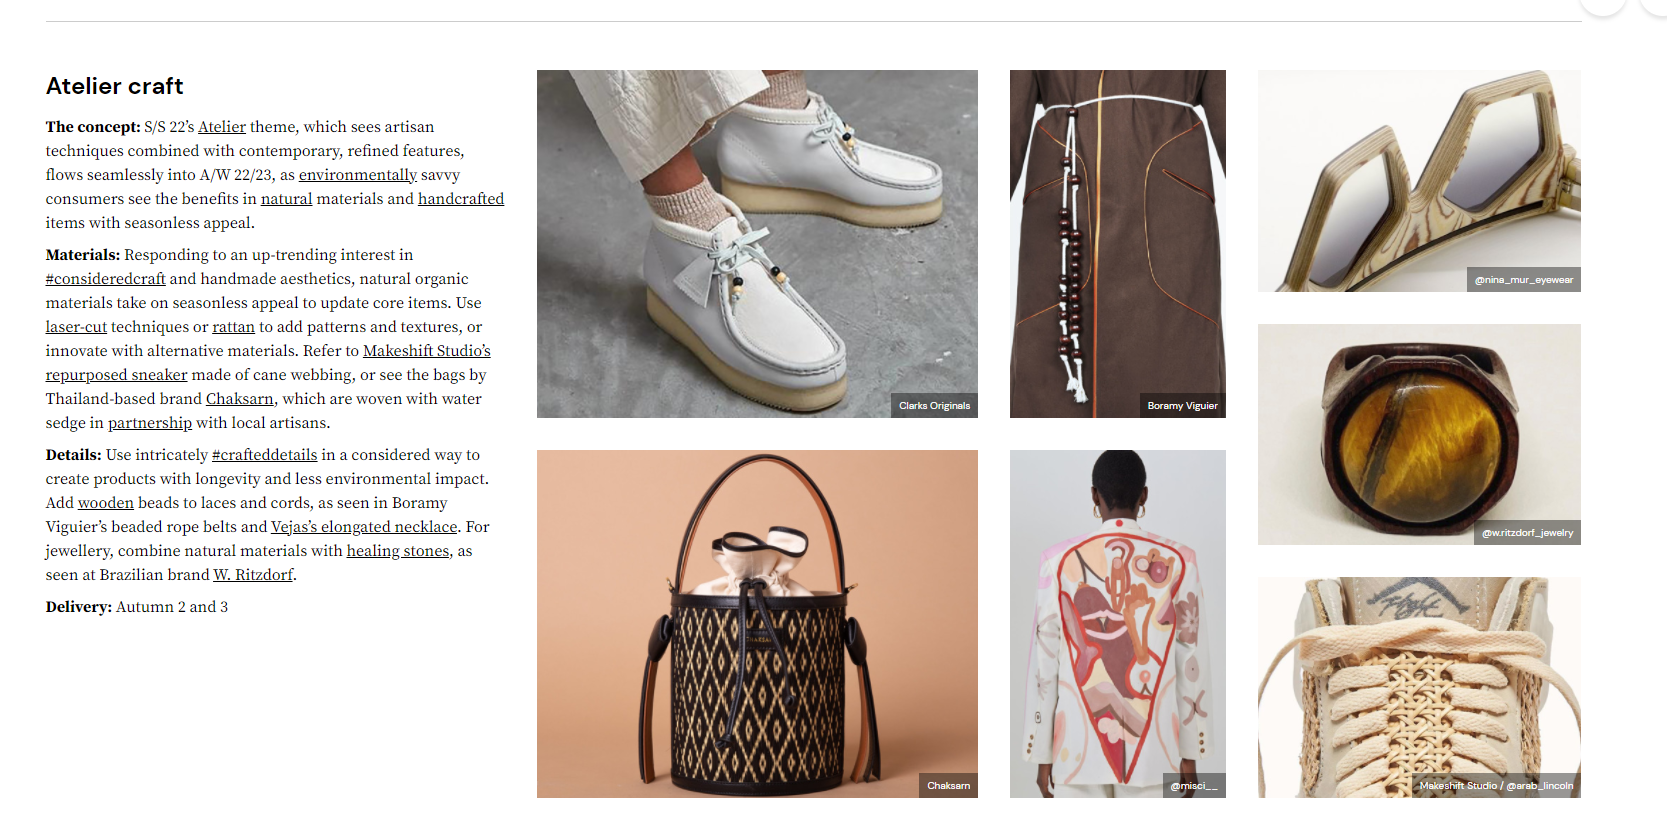View the Makeshift Studio woven sneaker image
Screen dimensions: 1667x833
(1419, 688)
